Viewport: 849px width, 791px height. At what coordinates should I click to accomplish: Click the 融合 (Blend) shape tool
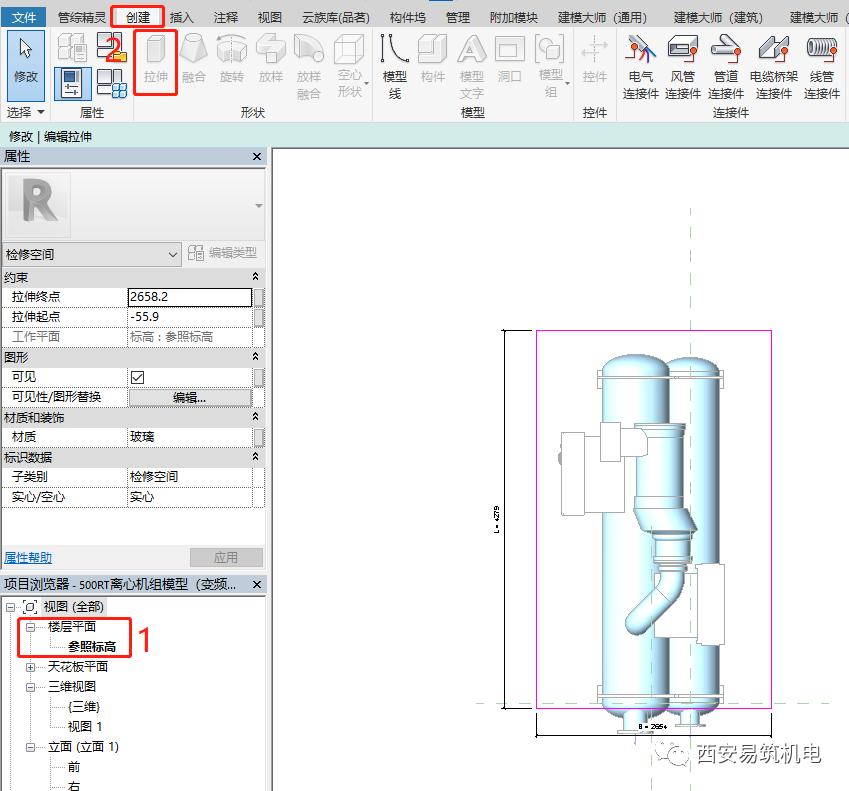point(193,60)
